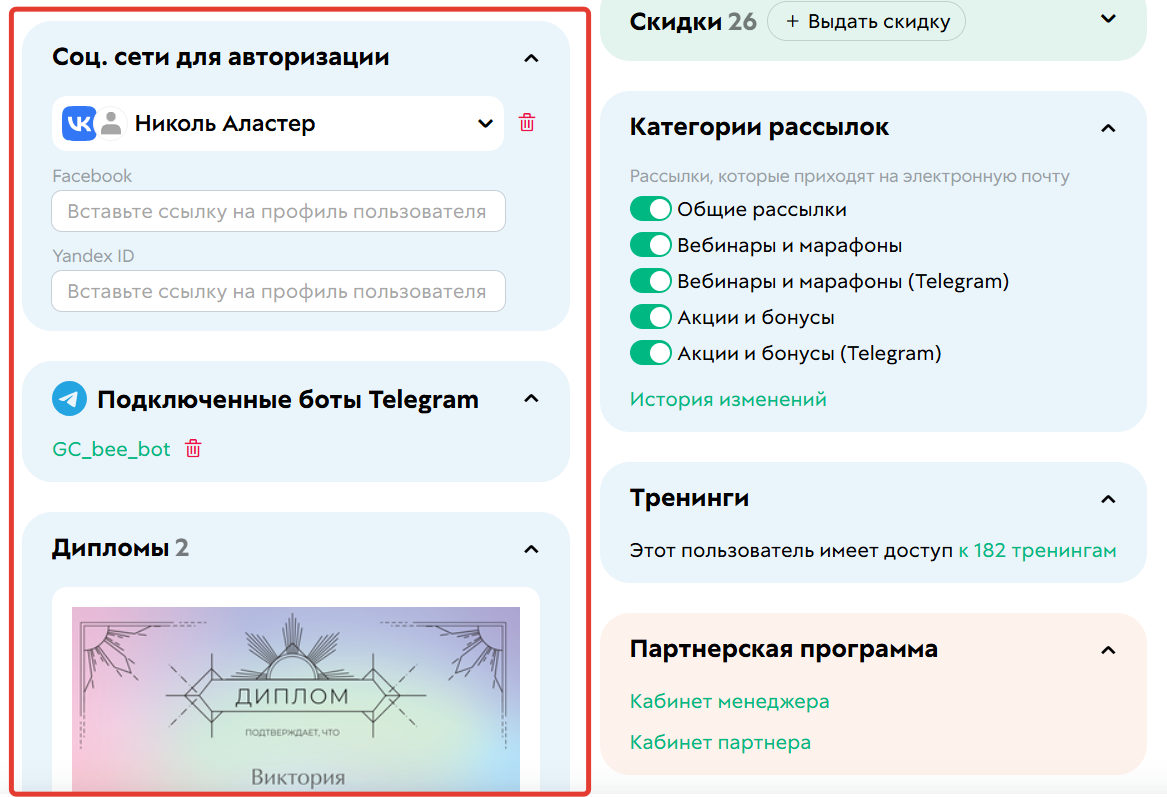Click the Telegram icon in the bots panel

(x=66, y=398)
